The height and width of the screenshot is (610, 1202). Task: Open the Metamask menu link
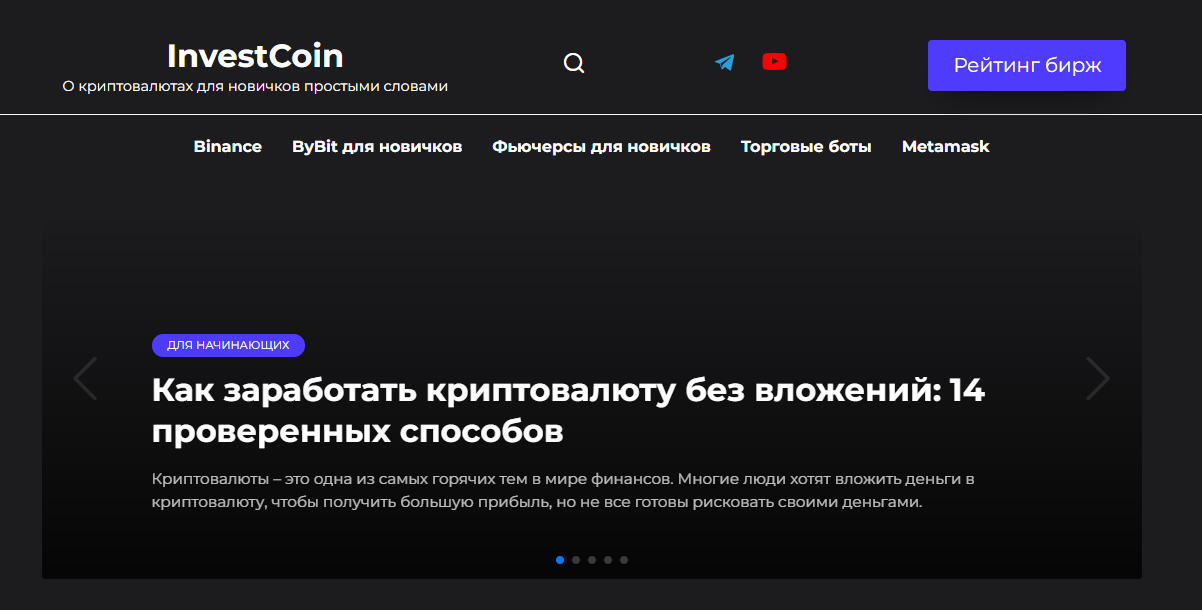(946, 147)
